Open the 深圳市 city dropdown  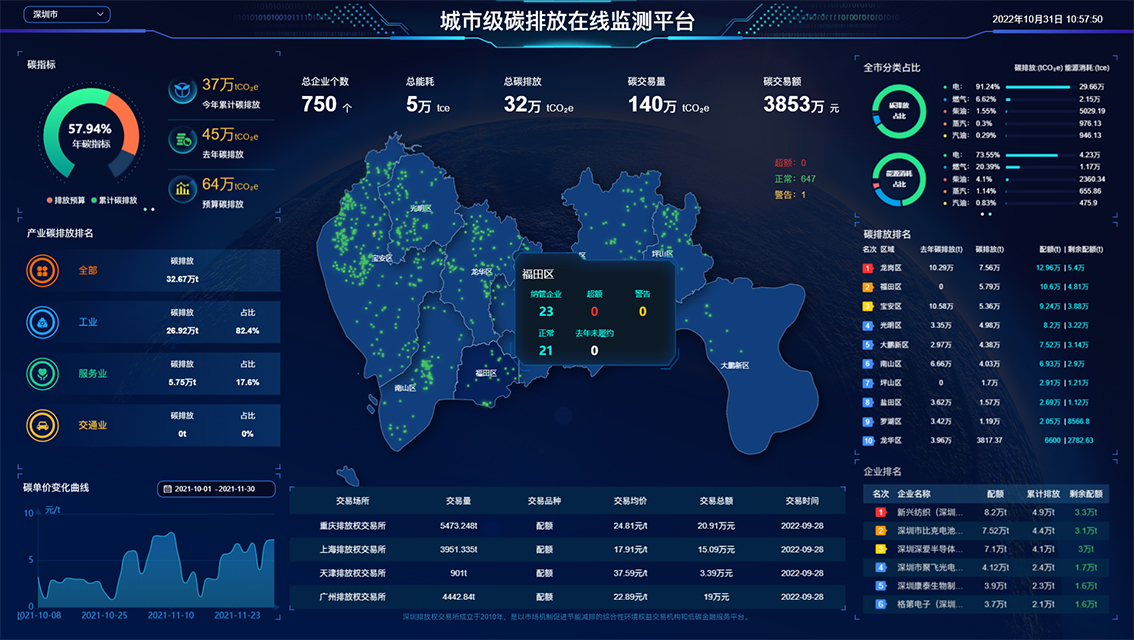coord(66,15)
